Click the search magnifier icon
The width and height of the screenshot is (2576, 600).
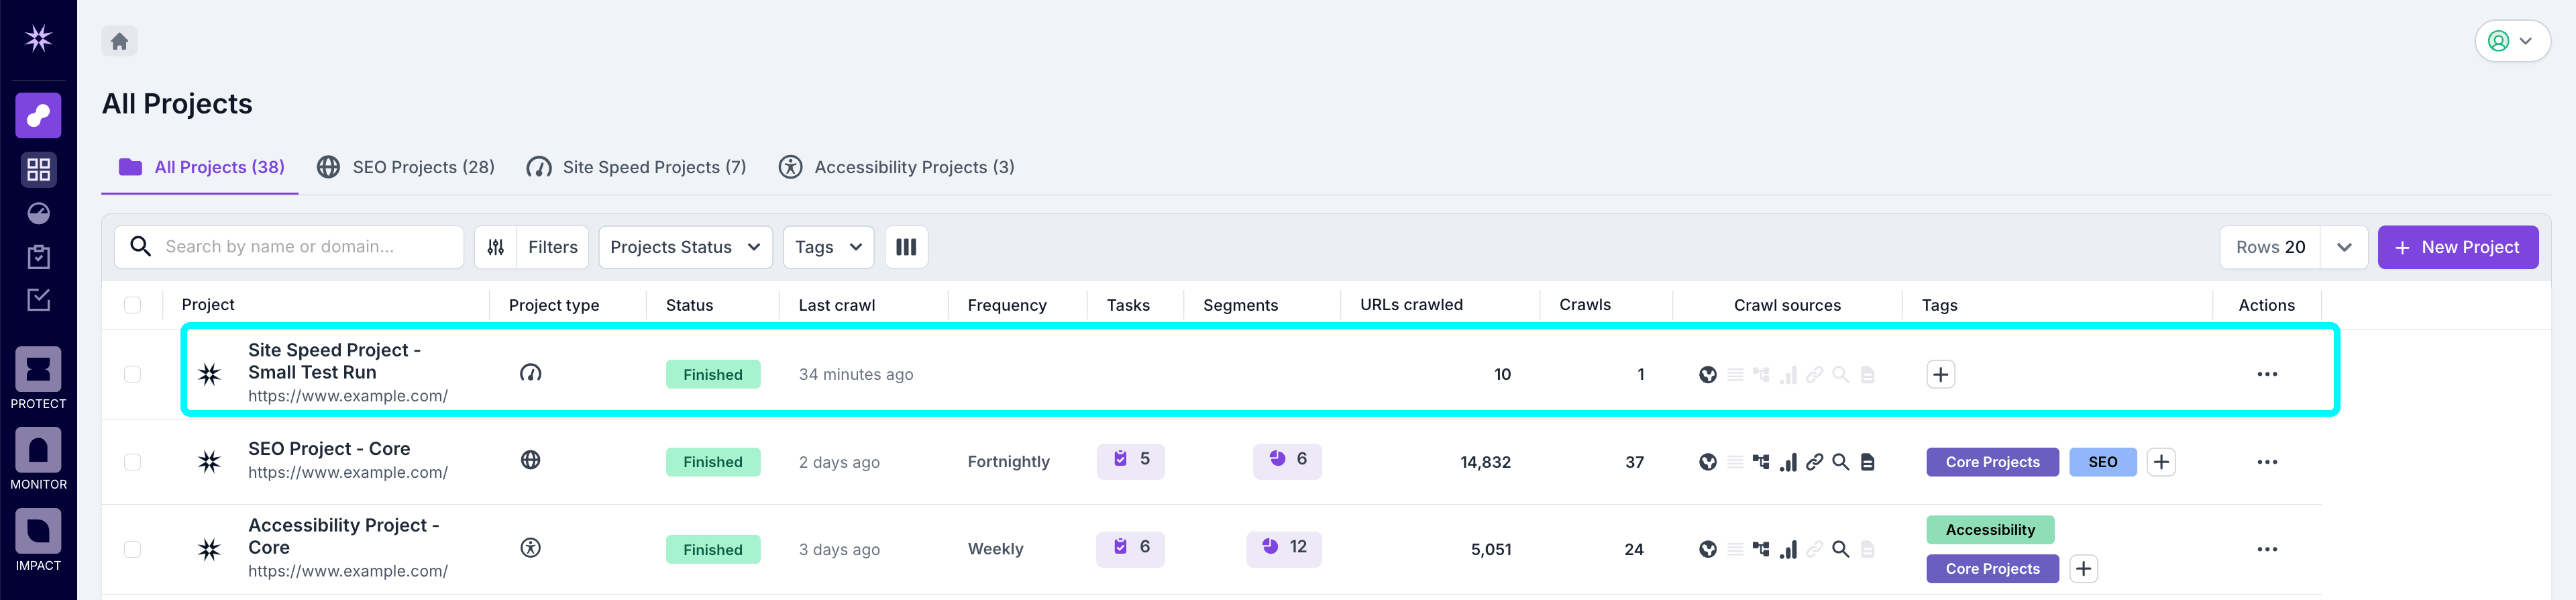pos(141,246)
